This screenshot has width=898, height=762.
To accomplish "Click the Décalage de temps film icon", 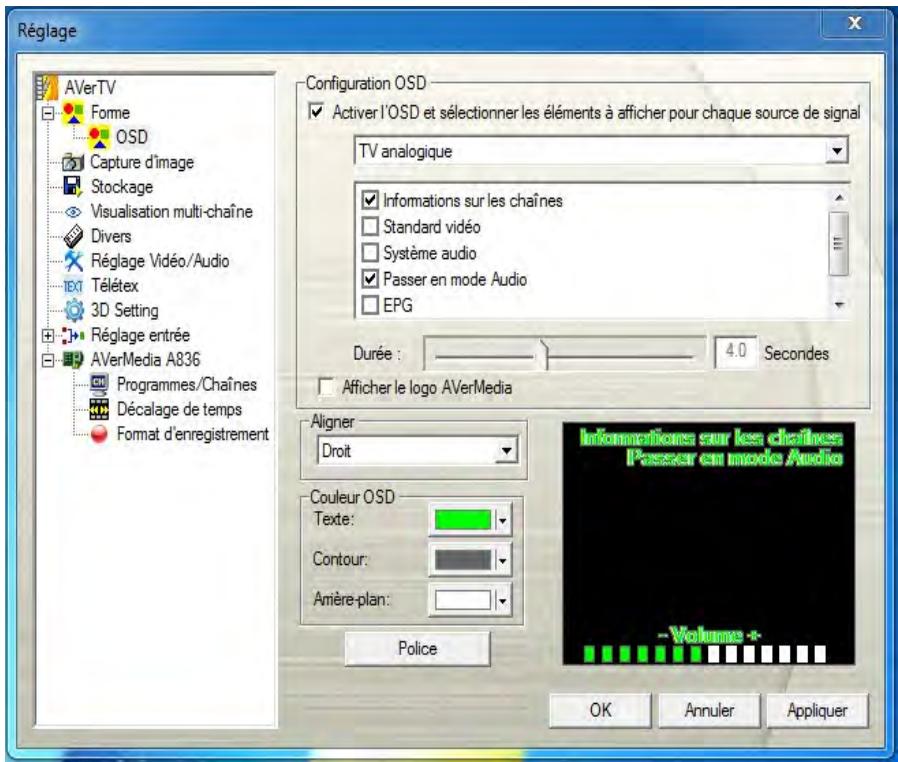I will tap(99, 409).
